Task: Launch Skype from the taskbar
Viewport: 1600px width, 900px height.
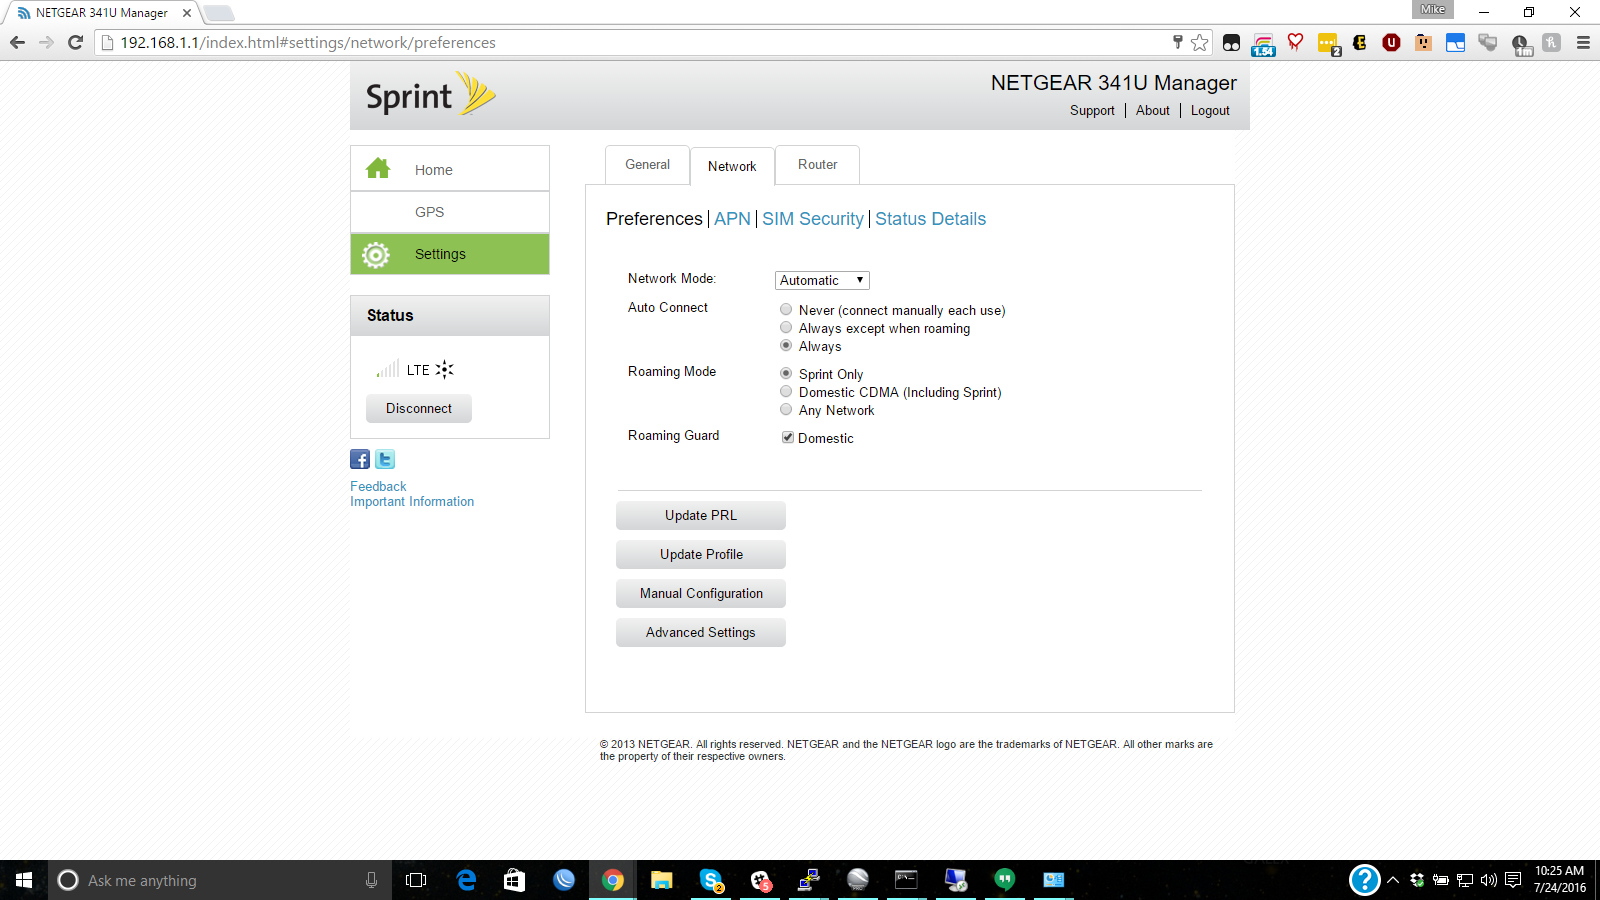Action: [x=711, y=880]
